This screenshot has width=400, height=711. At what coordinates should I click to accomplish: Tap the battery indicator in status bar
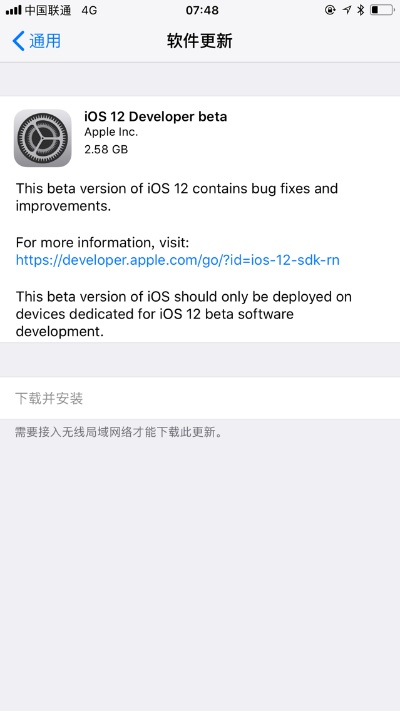[381, 10]
